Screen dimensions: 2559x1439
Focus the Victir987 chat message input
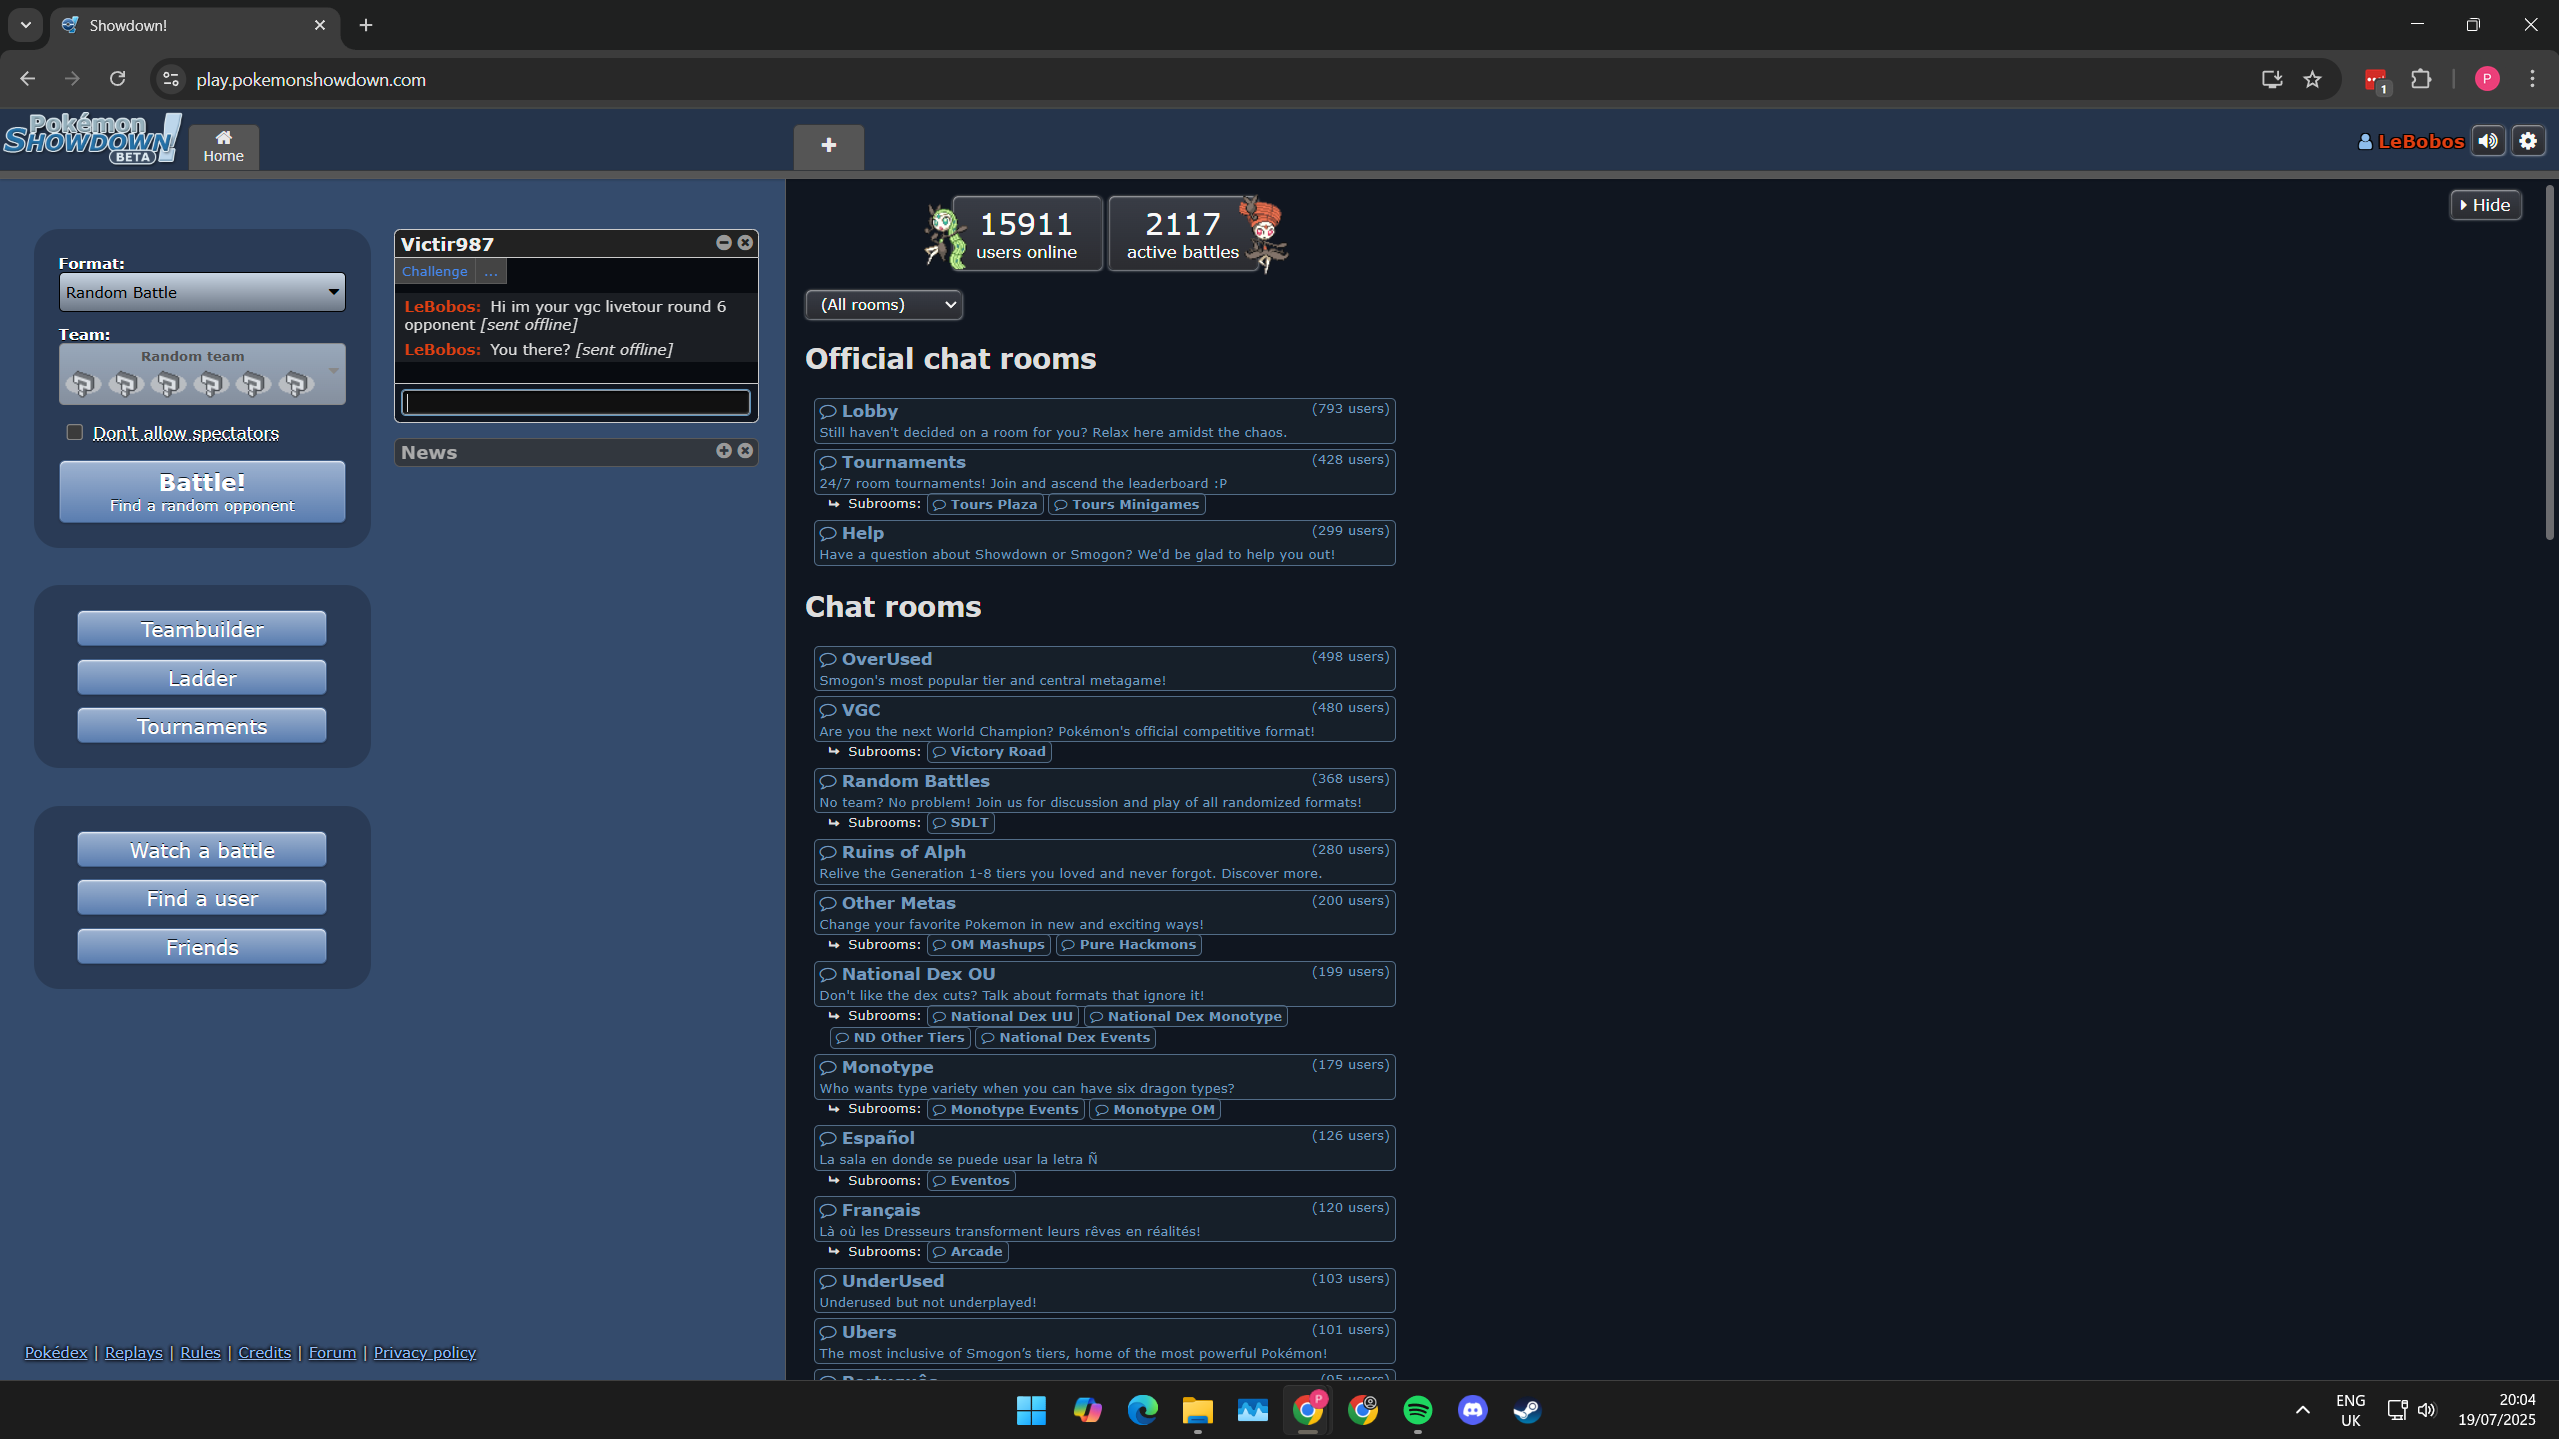(x=576, y=402)
